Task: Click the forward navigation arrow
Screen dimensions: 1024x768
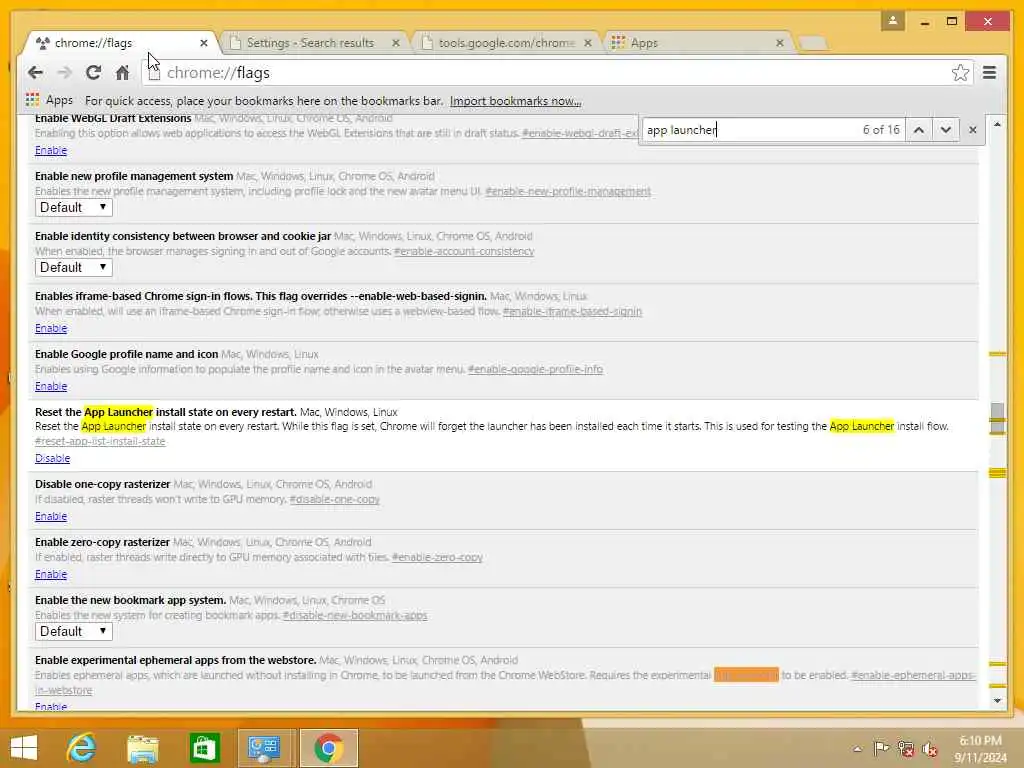Action: click(x=64, y=72)
